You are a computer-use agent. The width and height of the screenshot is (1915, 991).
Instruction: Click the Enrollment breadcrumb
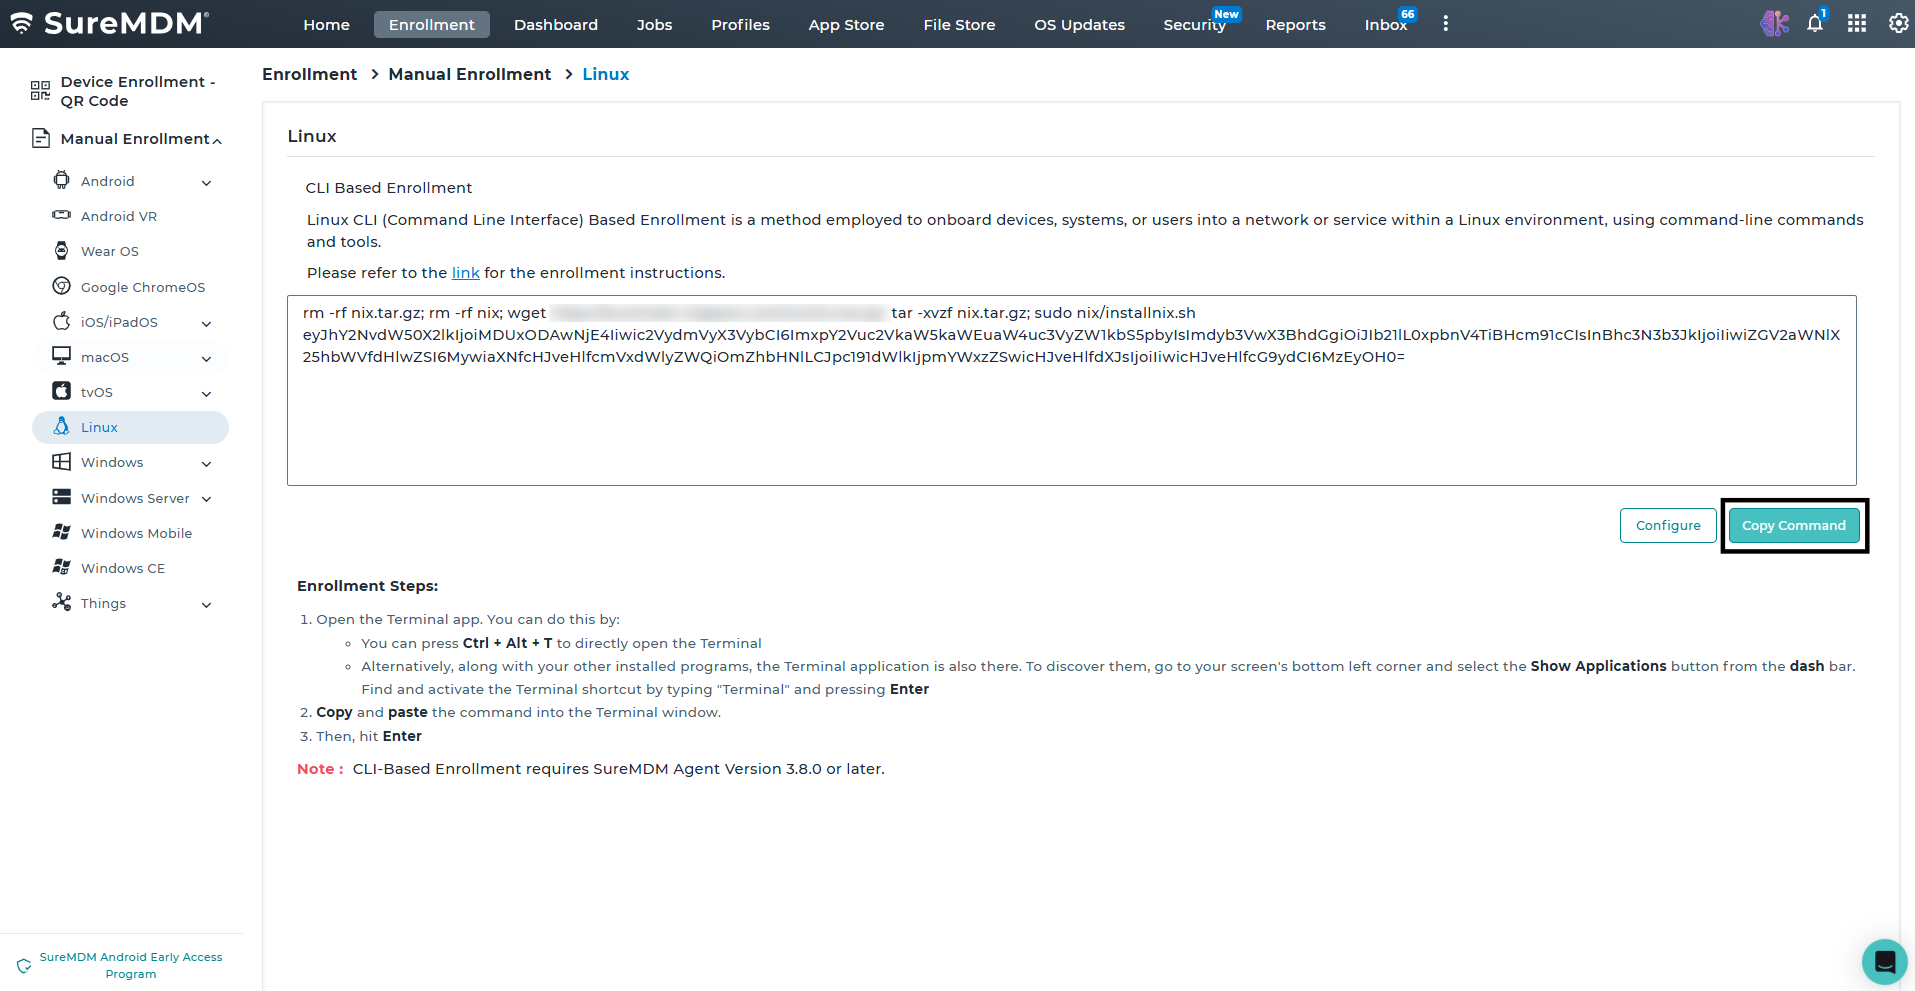point(310,74)
